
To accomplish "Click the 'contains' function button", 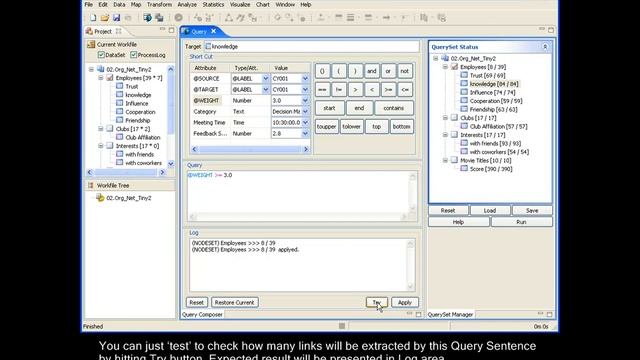I will (393, 108).
